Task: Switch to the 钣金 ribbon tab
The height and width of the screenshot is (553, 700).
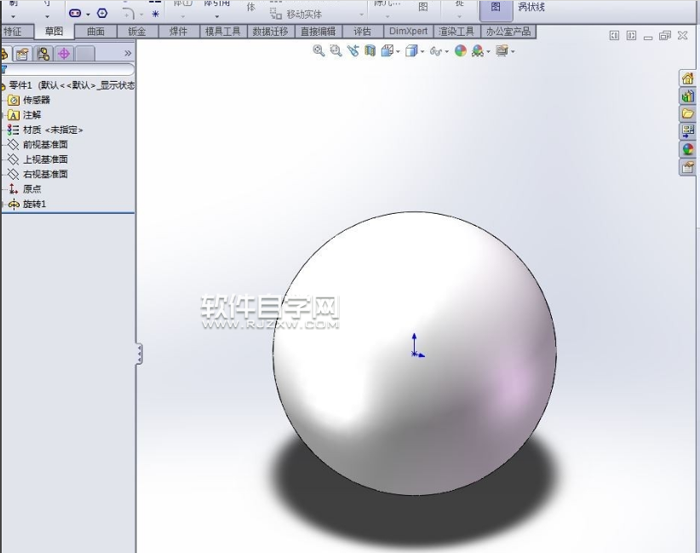Action: 137,32
